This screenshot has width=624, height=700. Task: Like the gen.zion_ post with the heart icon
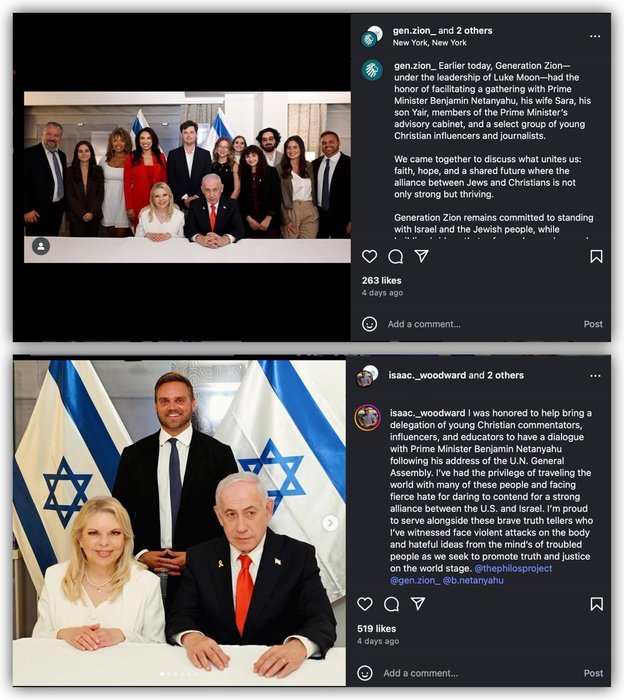369,256
